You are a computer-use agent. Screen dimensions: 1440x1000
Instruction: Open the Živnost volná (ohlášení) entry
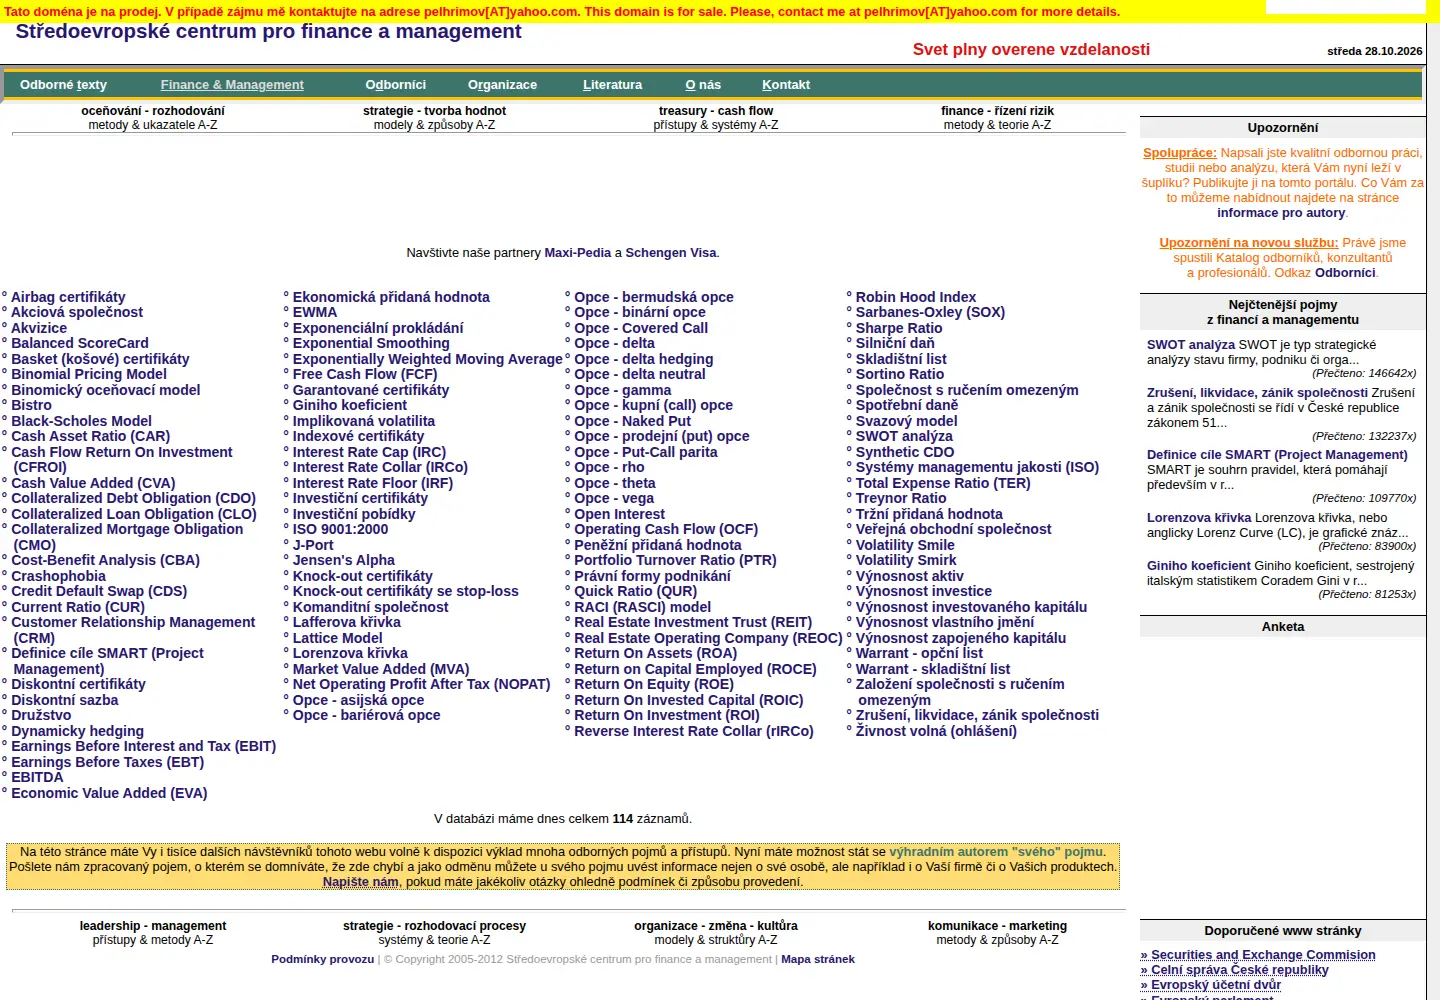(936, 731)
